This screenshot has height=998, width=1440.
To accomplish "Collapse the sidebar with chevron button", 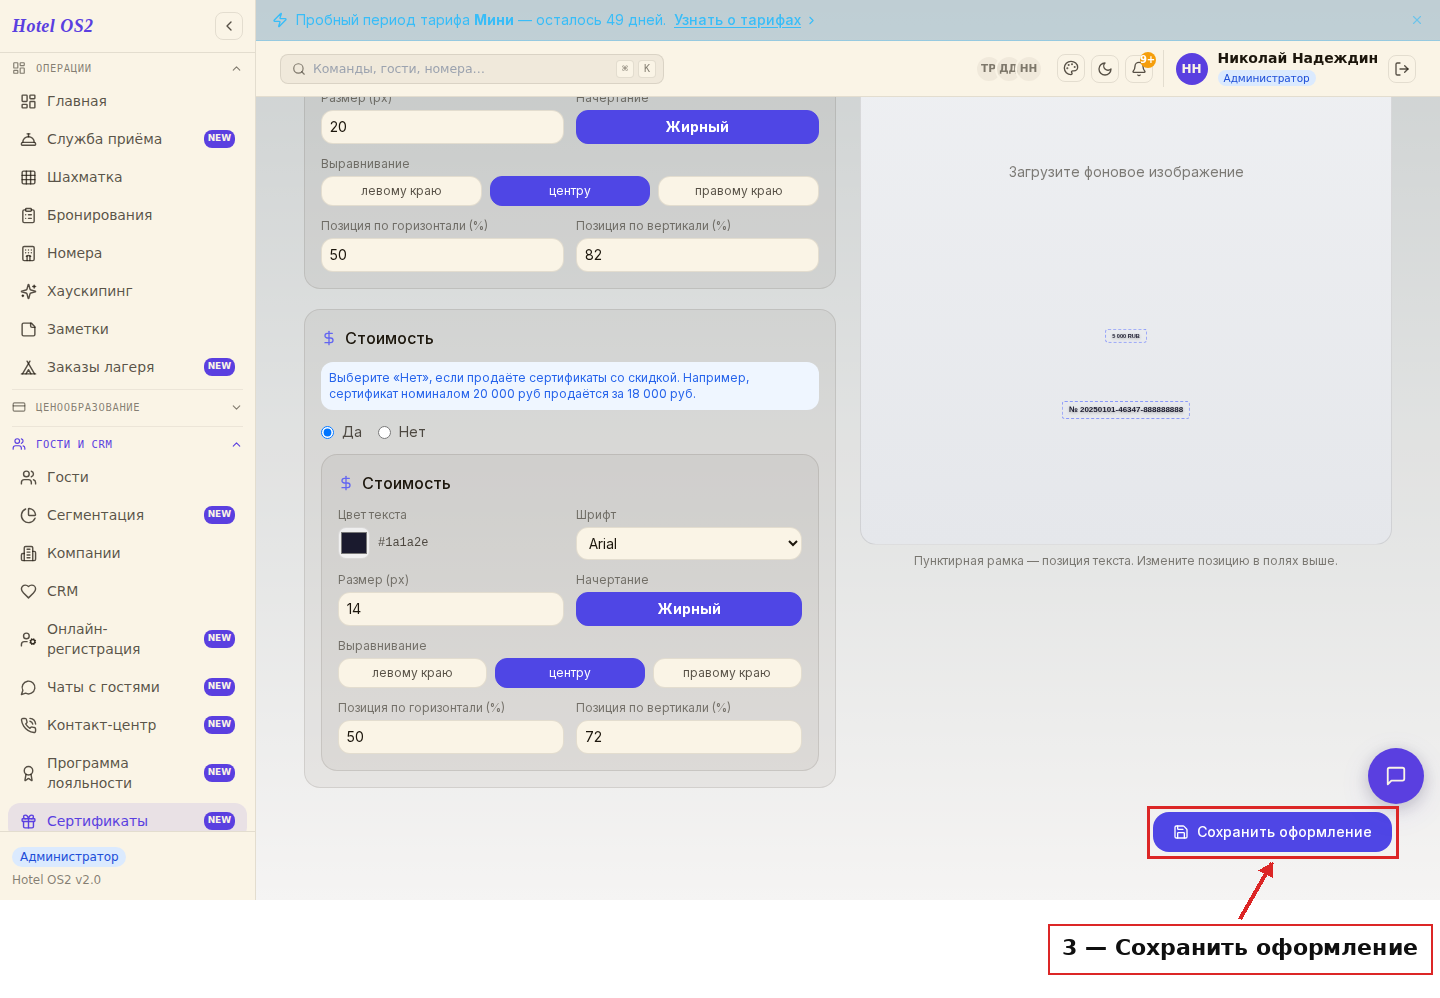I will (x=229, y=26).
